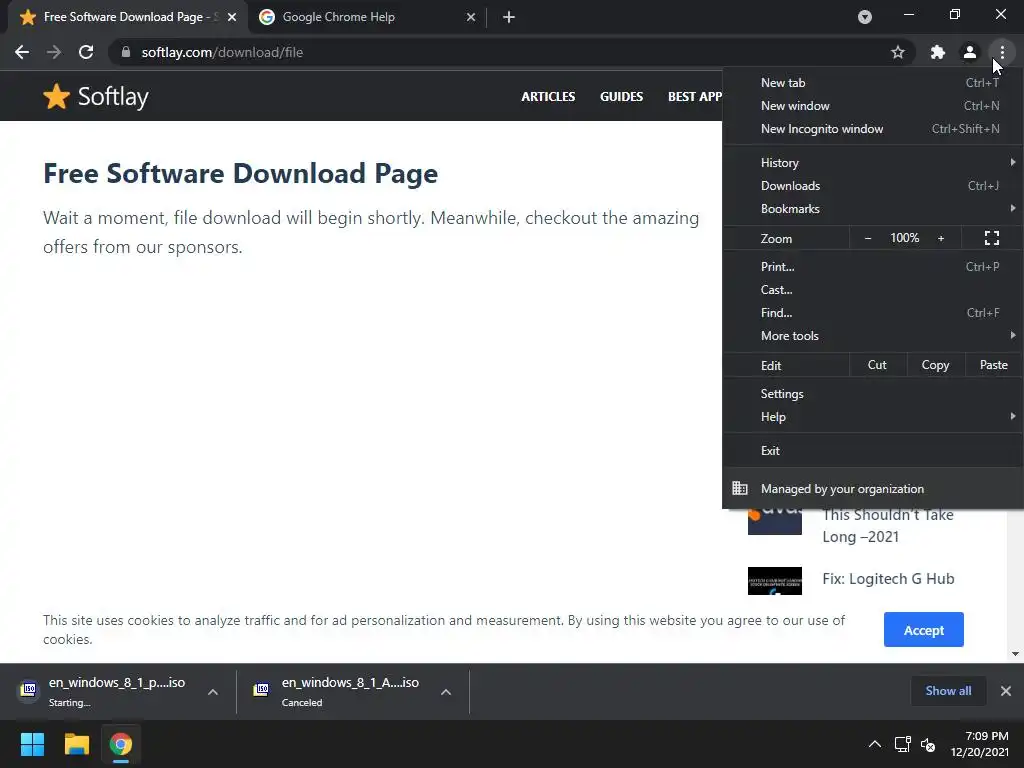1024x768 pixels.
Task: Open options chevron for the Canceled download
Action: pos(446,692)
